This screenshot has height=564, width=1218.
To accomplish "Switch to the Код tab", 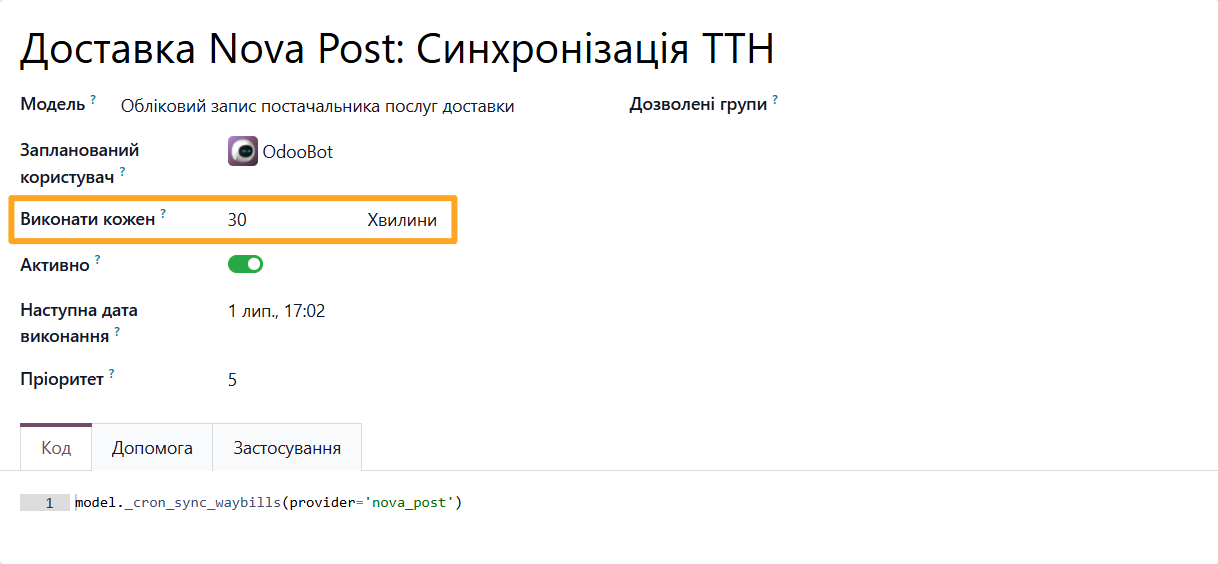I will pos(56,448).
